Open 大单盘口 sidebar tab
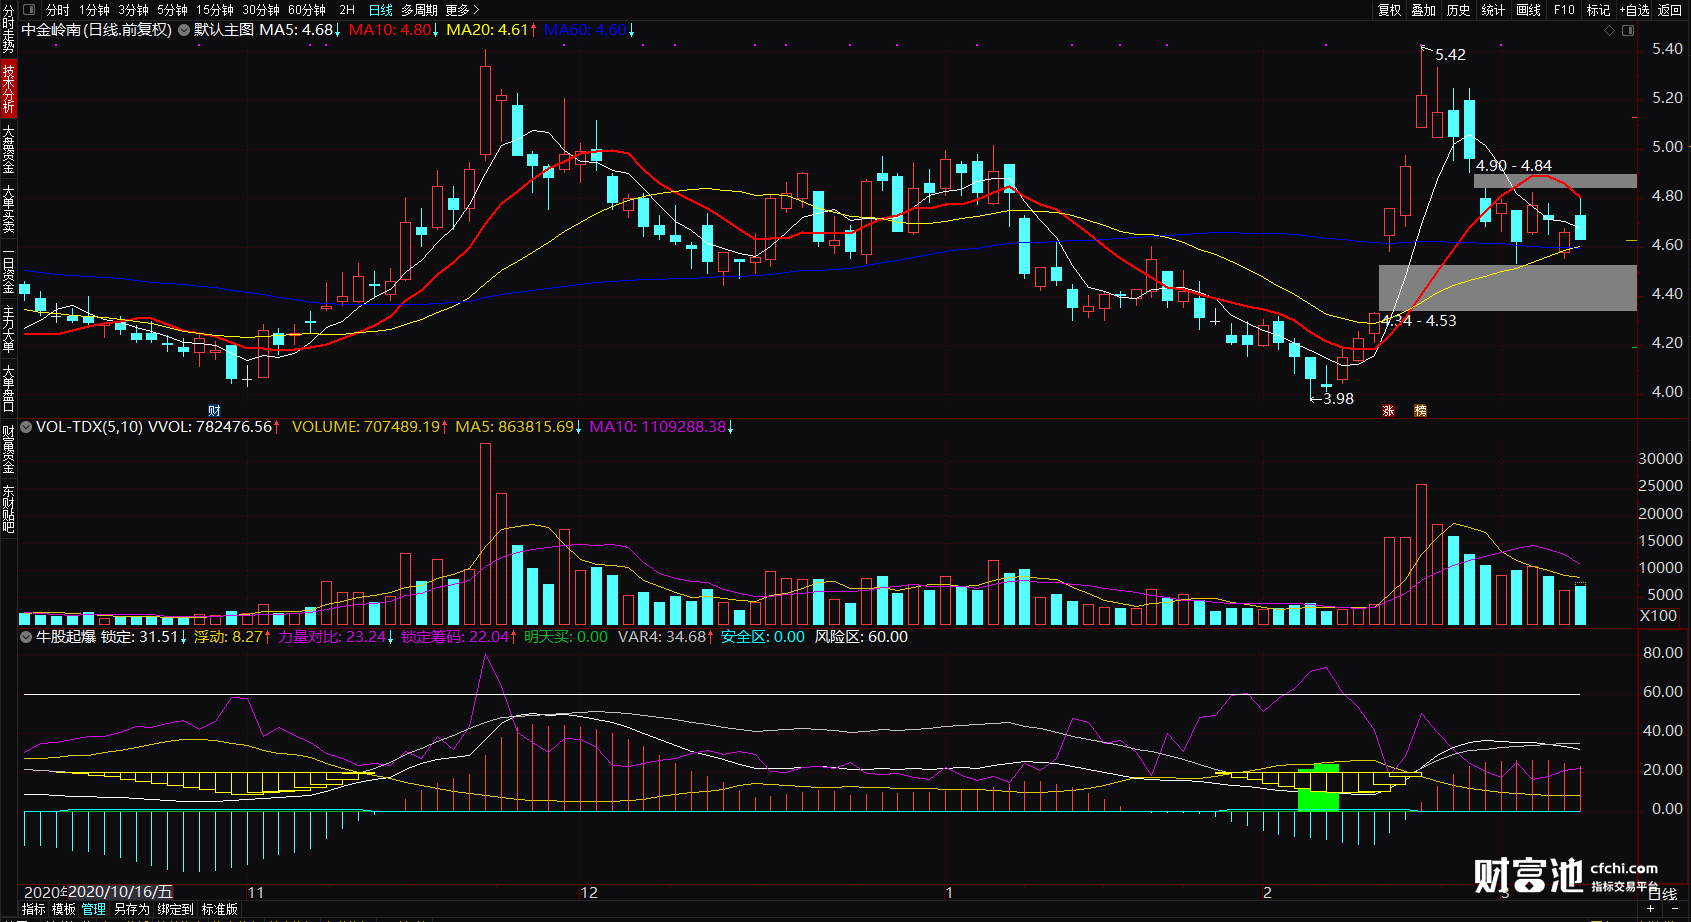The height and width of the screenshot is (922, 1691). [8, 390]
